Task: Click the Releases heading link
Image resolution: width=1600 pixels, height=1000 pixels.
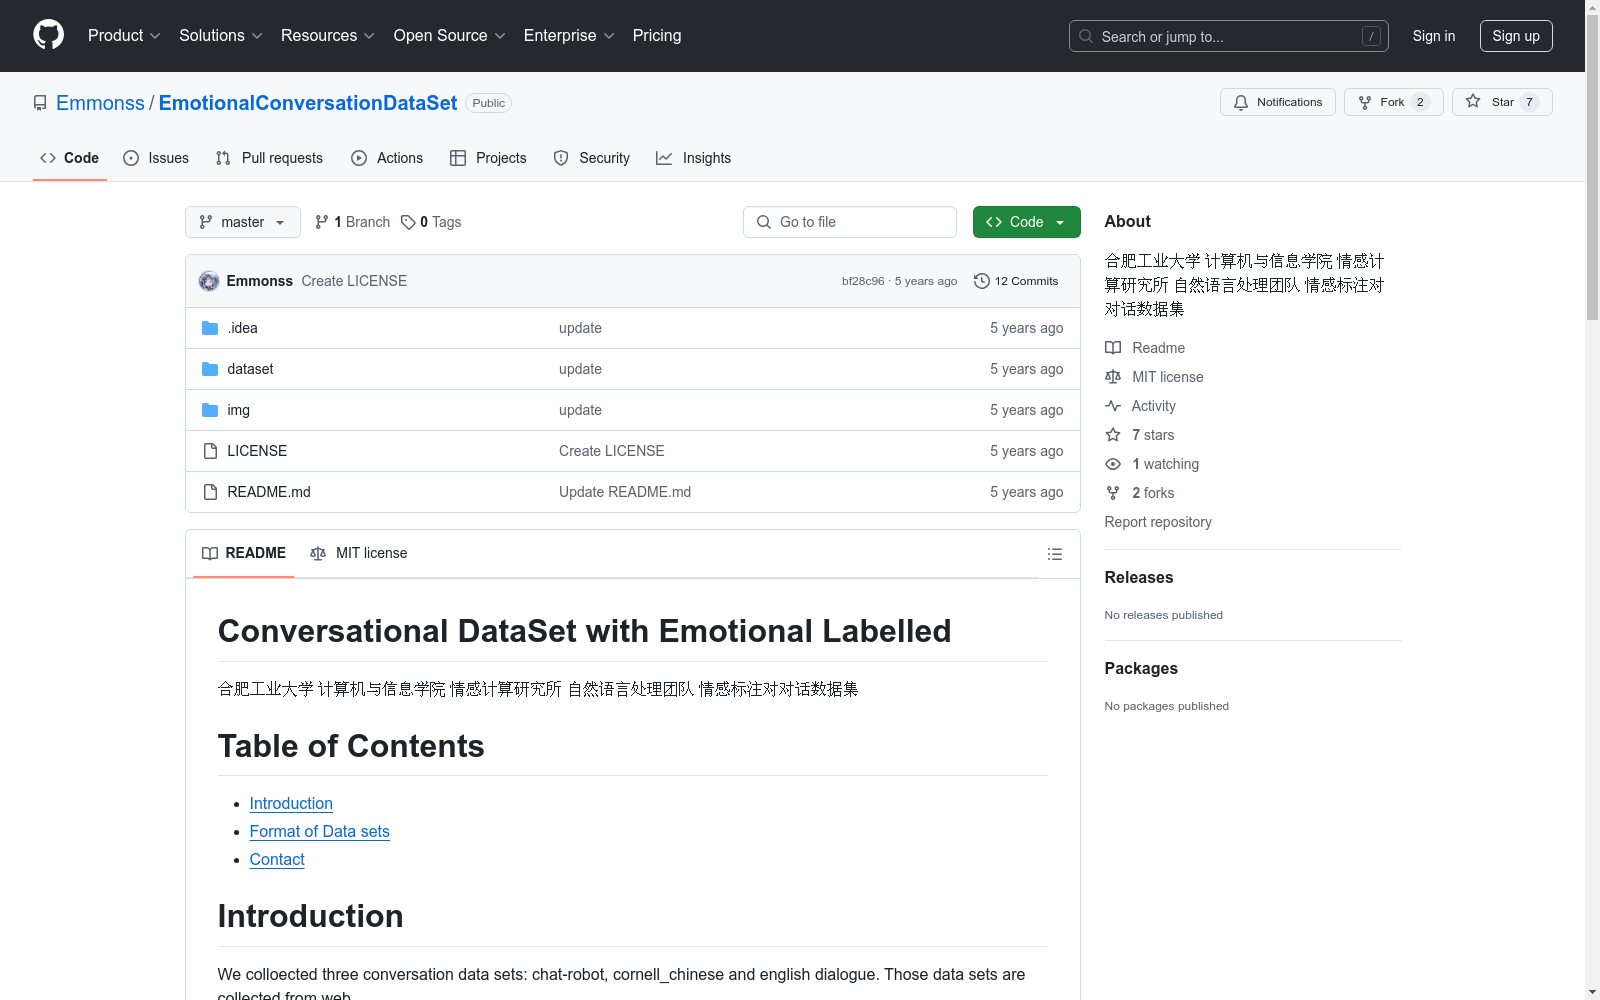Action: click(x=1139, y=577)
